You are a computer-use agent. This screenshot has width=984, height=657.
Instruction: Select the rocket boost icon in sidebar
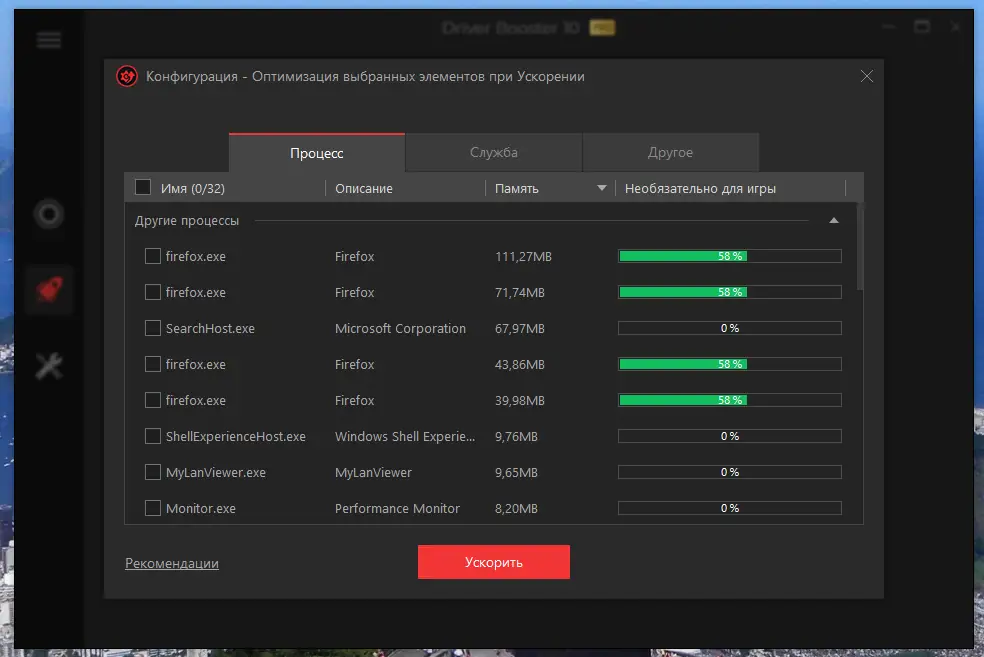click(50, 289)
